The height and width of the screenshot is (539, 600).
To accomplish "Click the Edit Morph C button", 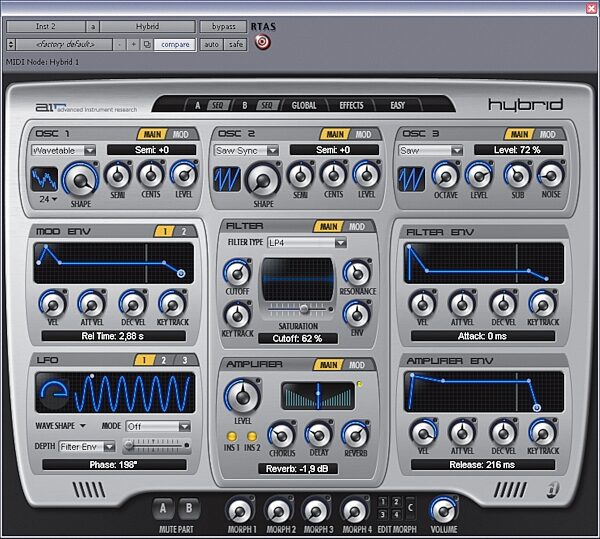I will [x=410, y=508].
